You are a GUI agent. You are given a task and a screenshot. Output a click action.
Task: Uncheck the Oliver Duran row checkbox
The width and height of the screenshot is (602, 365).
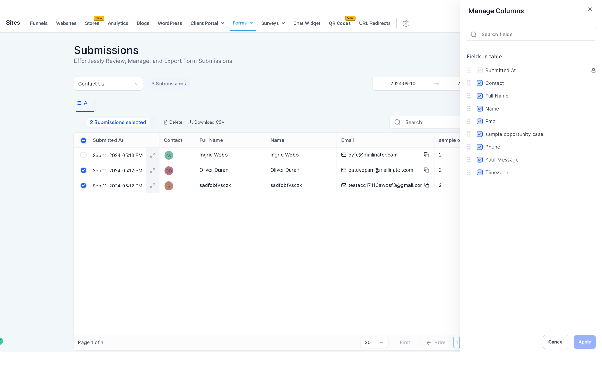(83, 170)
